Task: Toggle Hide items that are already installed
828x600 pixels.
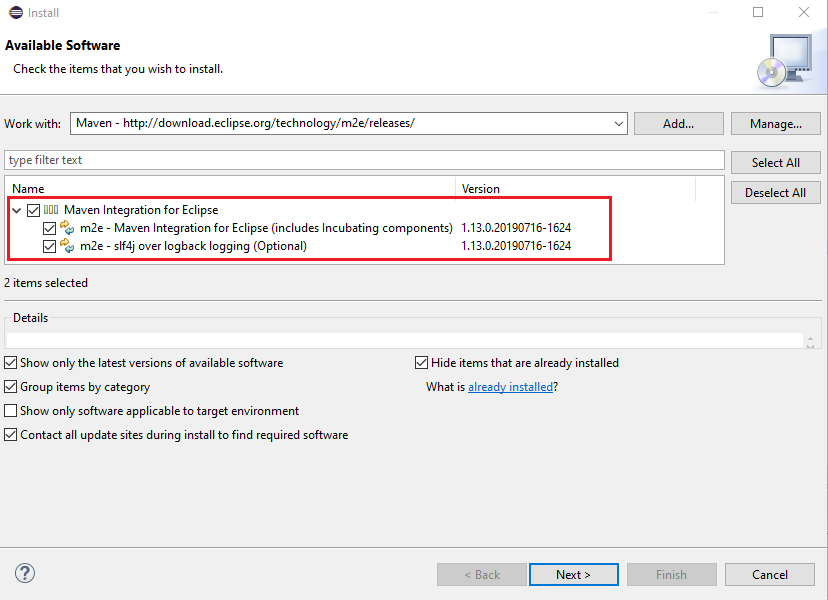Action: click(422, 363)
